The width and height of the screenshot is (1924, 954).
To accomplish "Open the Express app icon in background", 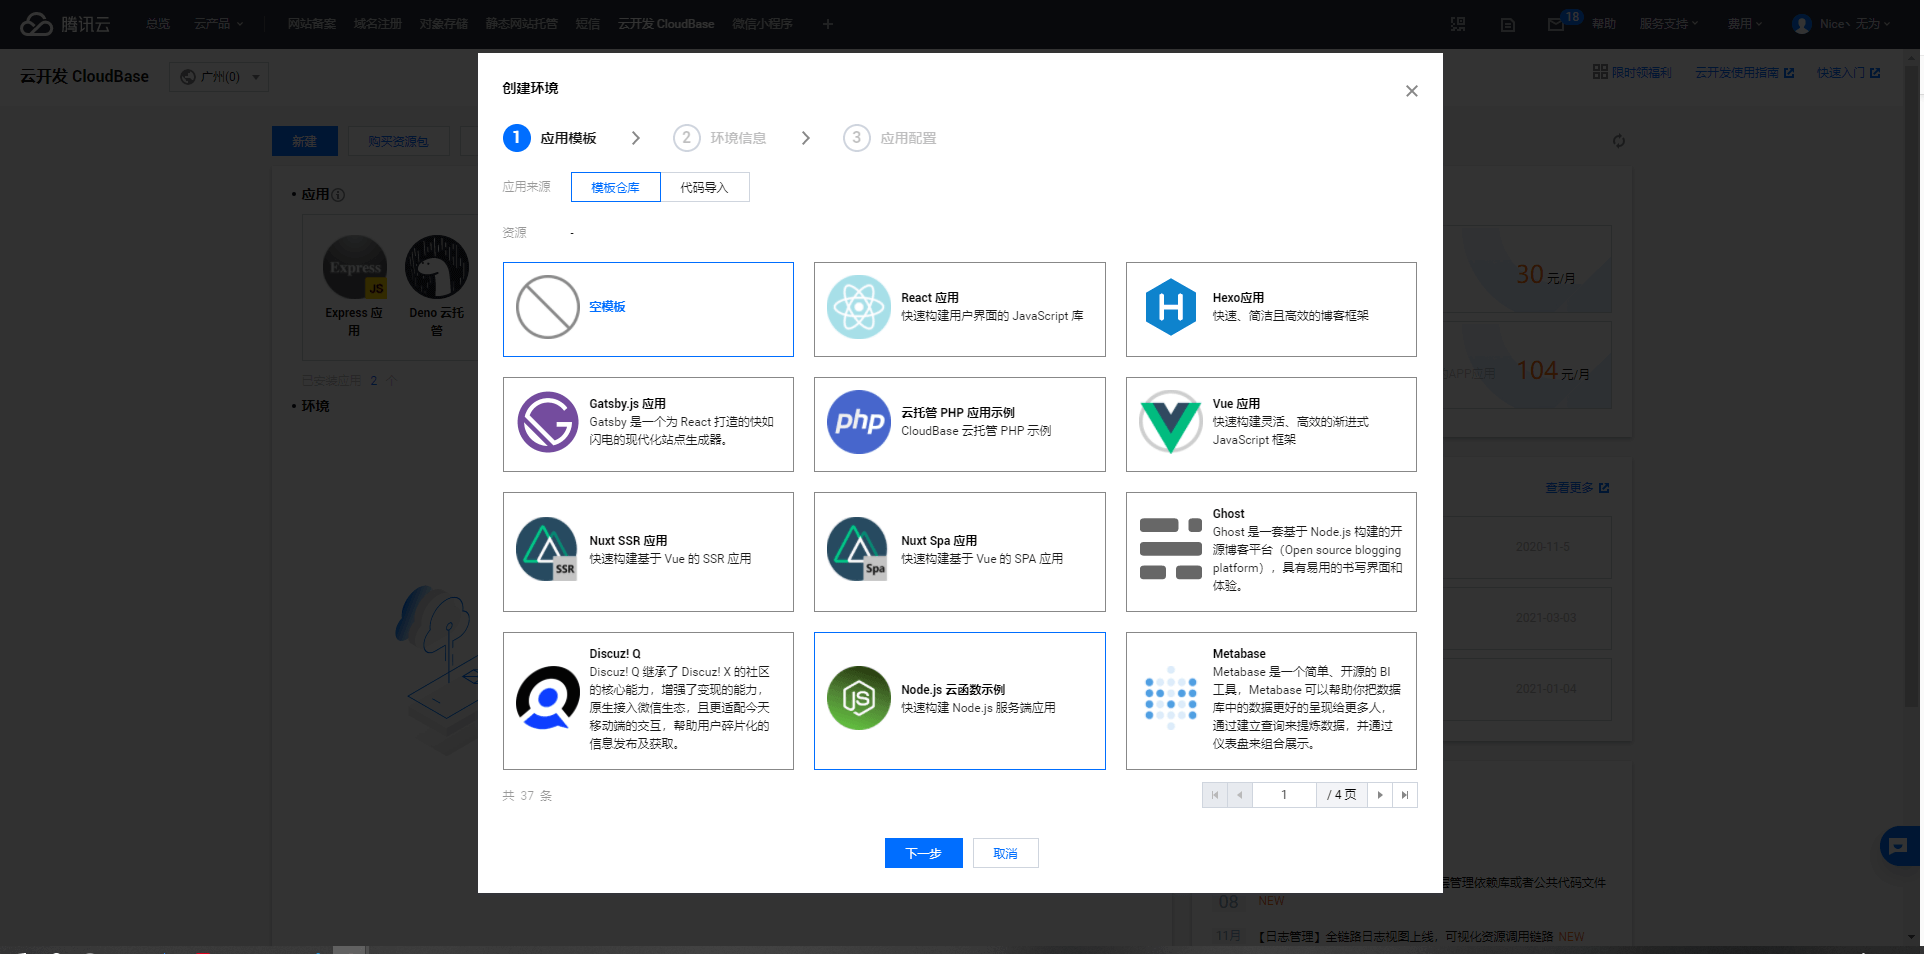I will [354, 267].
